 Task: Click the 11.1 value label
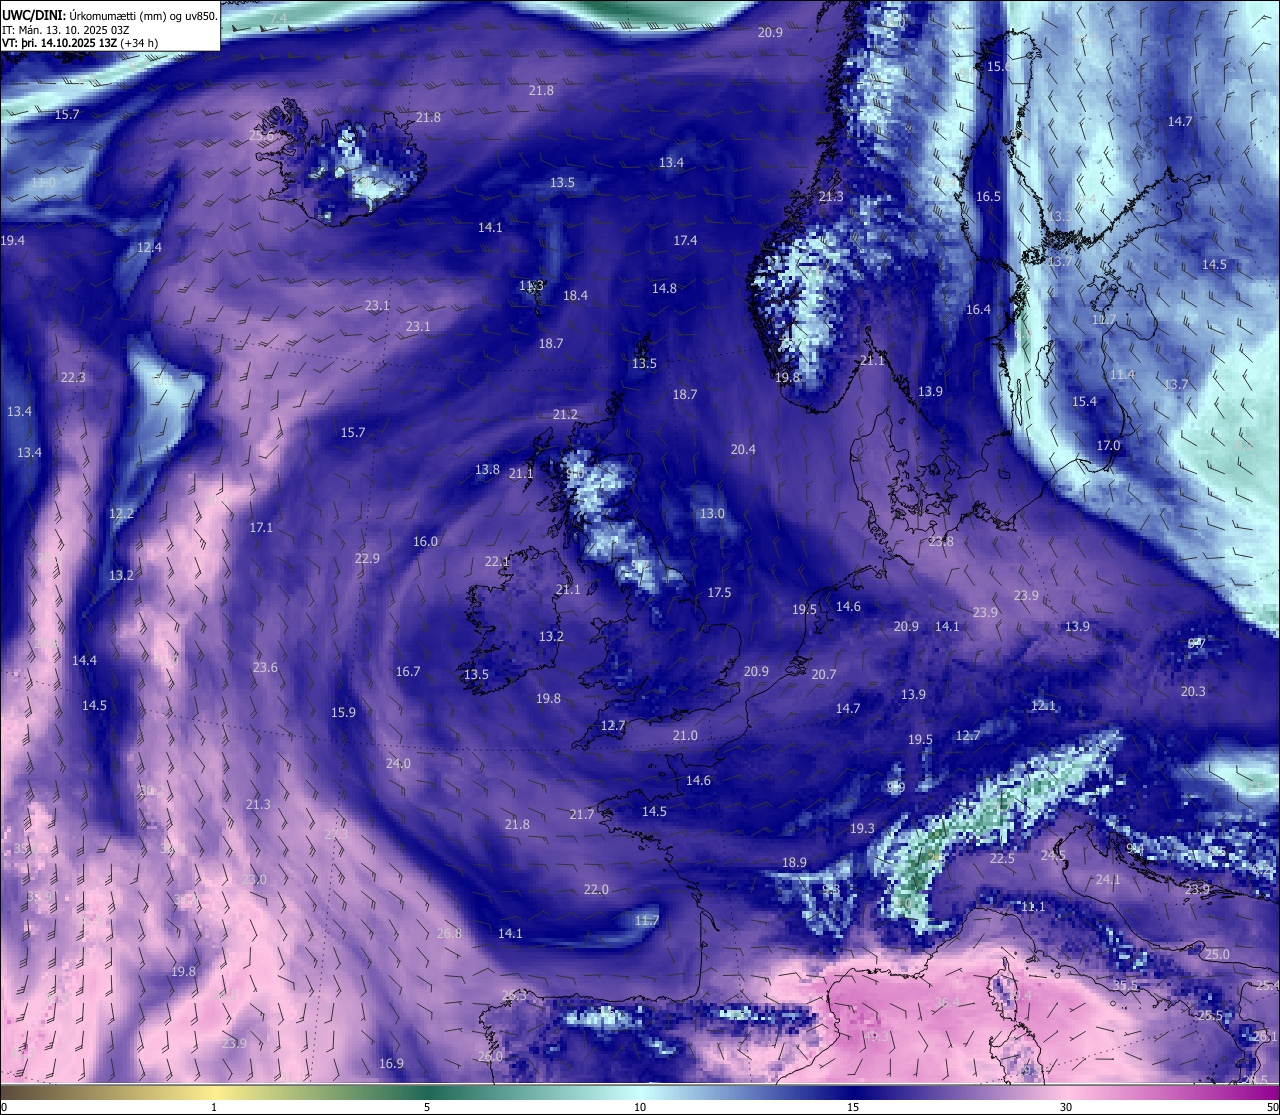coord(1033,907)
